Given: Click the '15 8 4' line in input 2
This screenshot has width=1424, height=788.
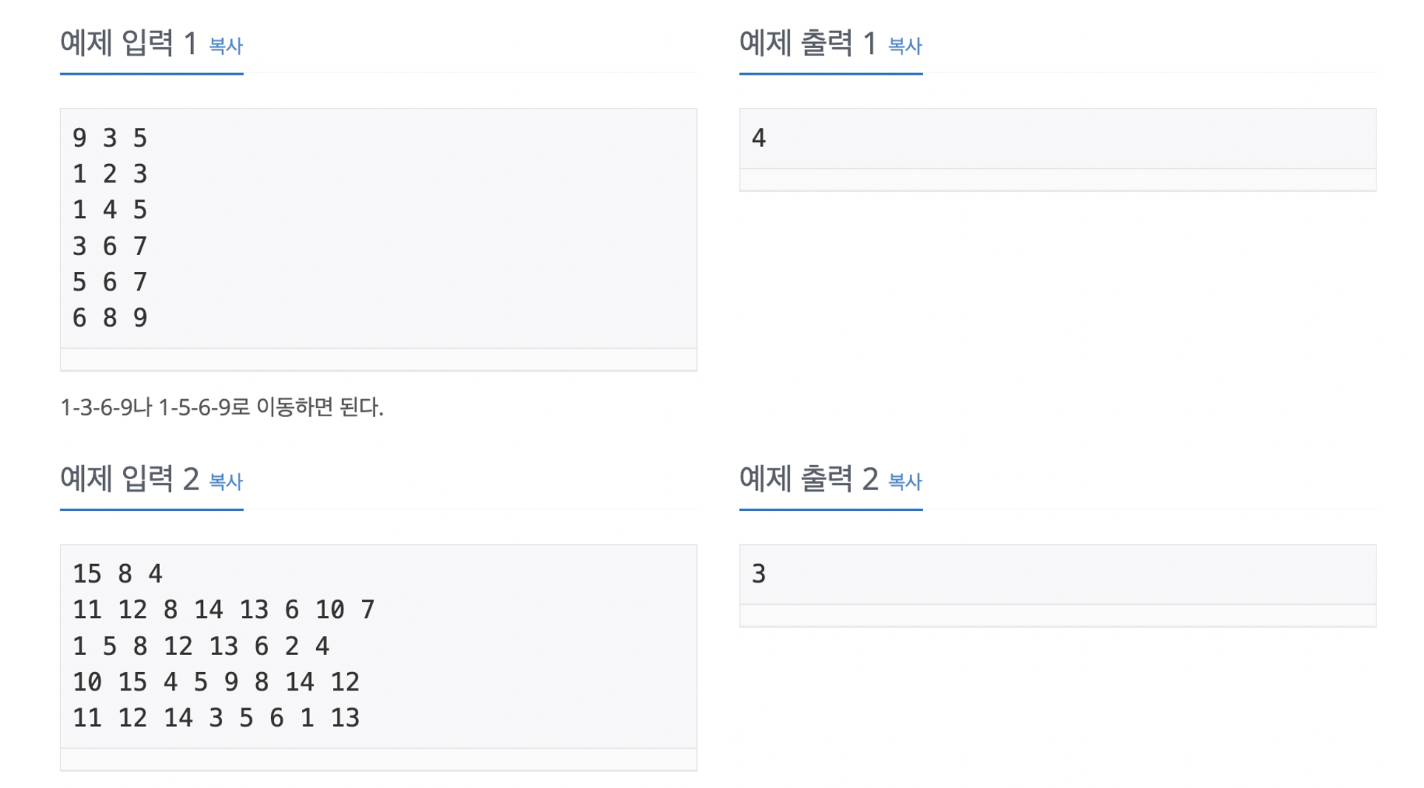Looking at the screenshot, I should (117, 574).
